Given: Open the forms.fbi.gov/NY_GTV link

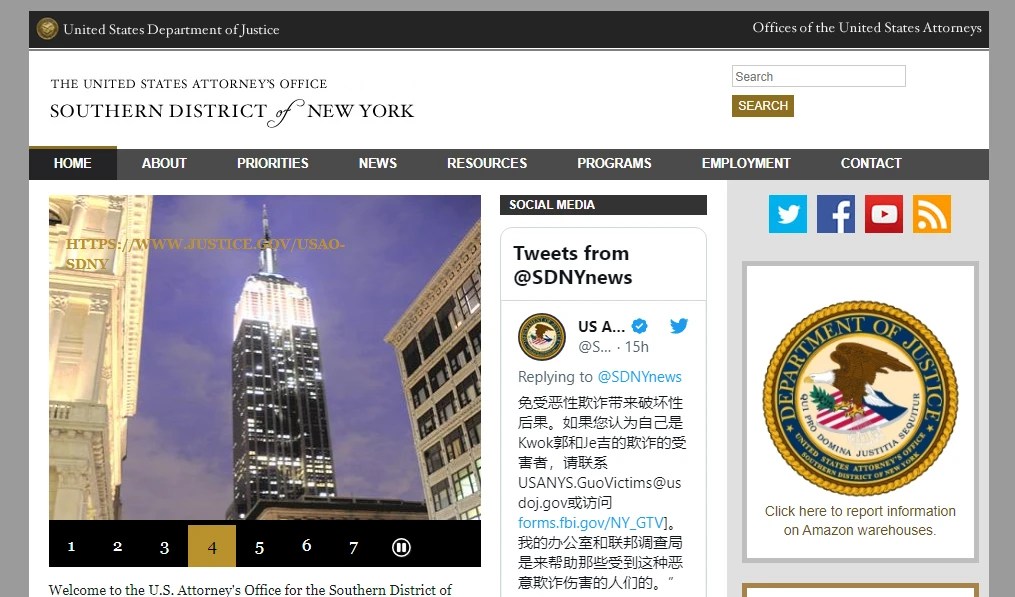Looking at the screenshot, I should (x=591, y=523).
